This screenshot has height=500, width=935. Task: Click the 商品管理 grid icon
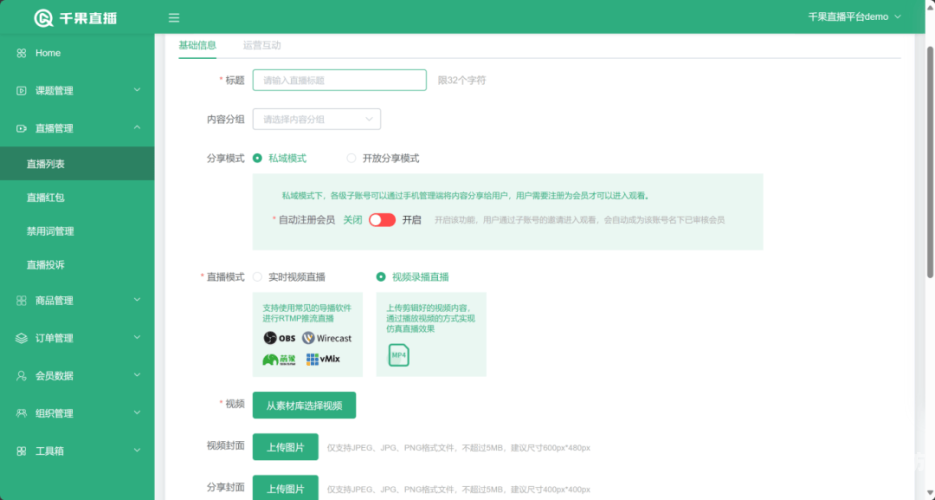point(21,300)
